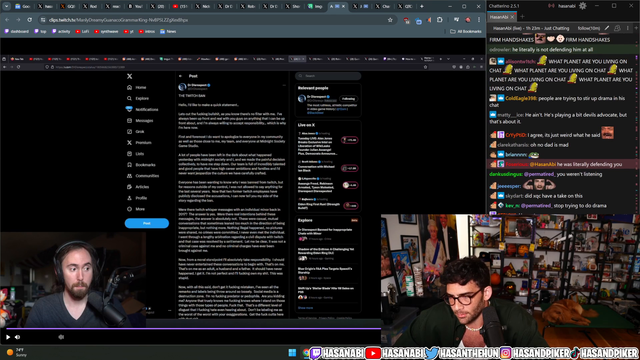
Task: Reload the Twitch clip page
Action: 29,20
